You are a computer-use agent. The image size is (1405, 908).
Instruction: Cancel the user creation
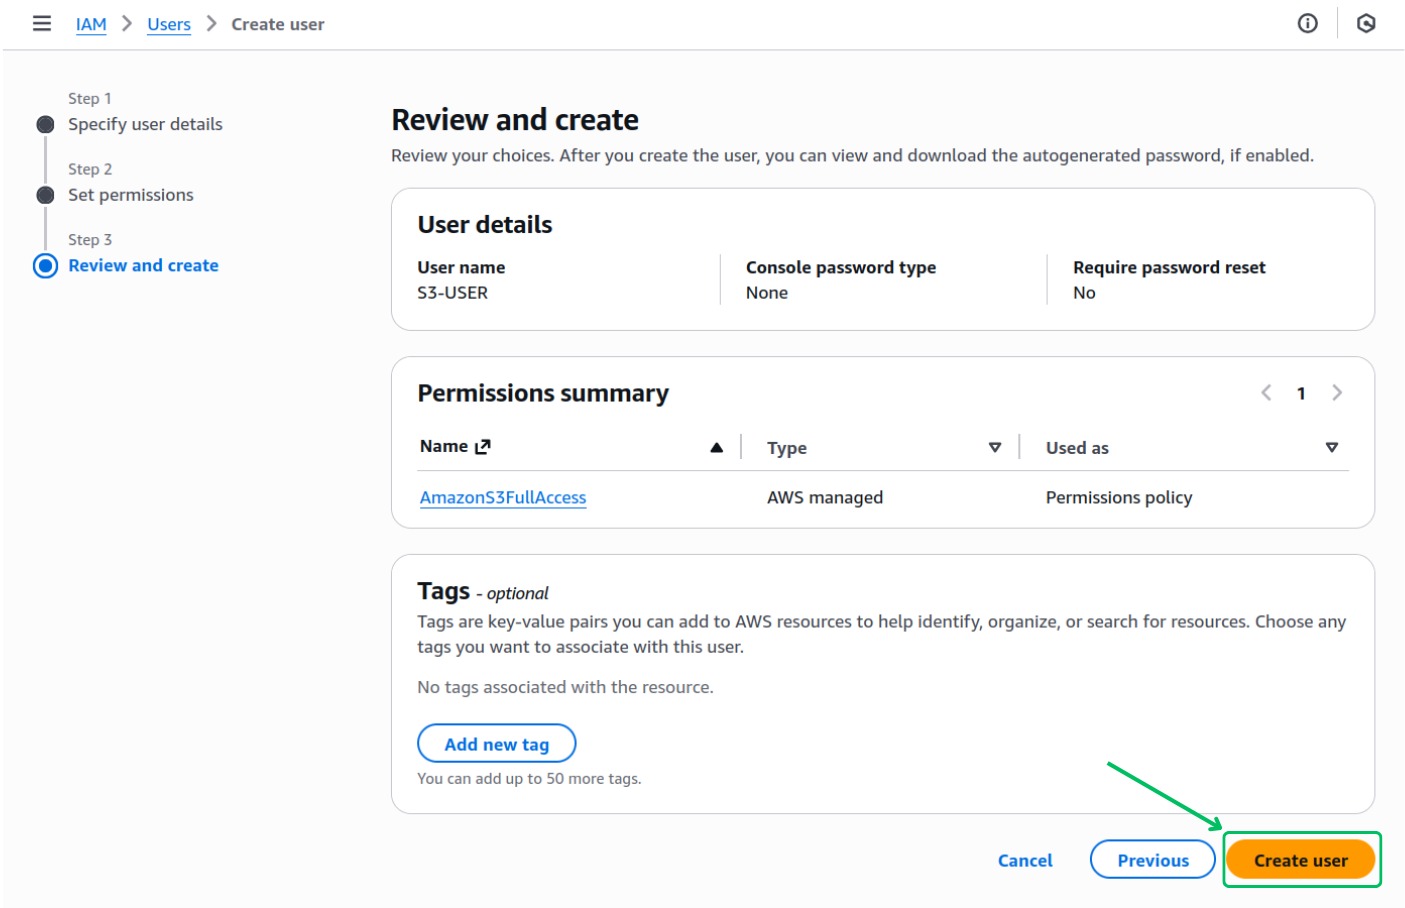(1025, 860)
